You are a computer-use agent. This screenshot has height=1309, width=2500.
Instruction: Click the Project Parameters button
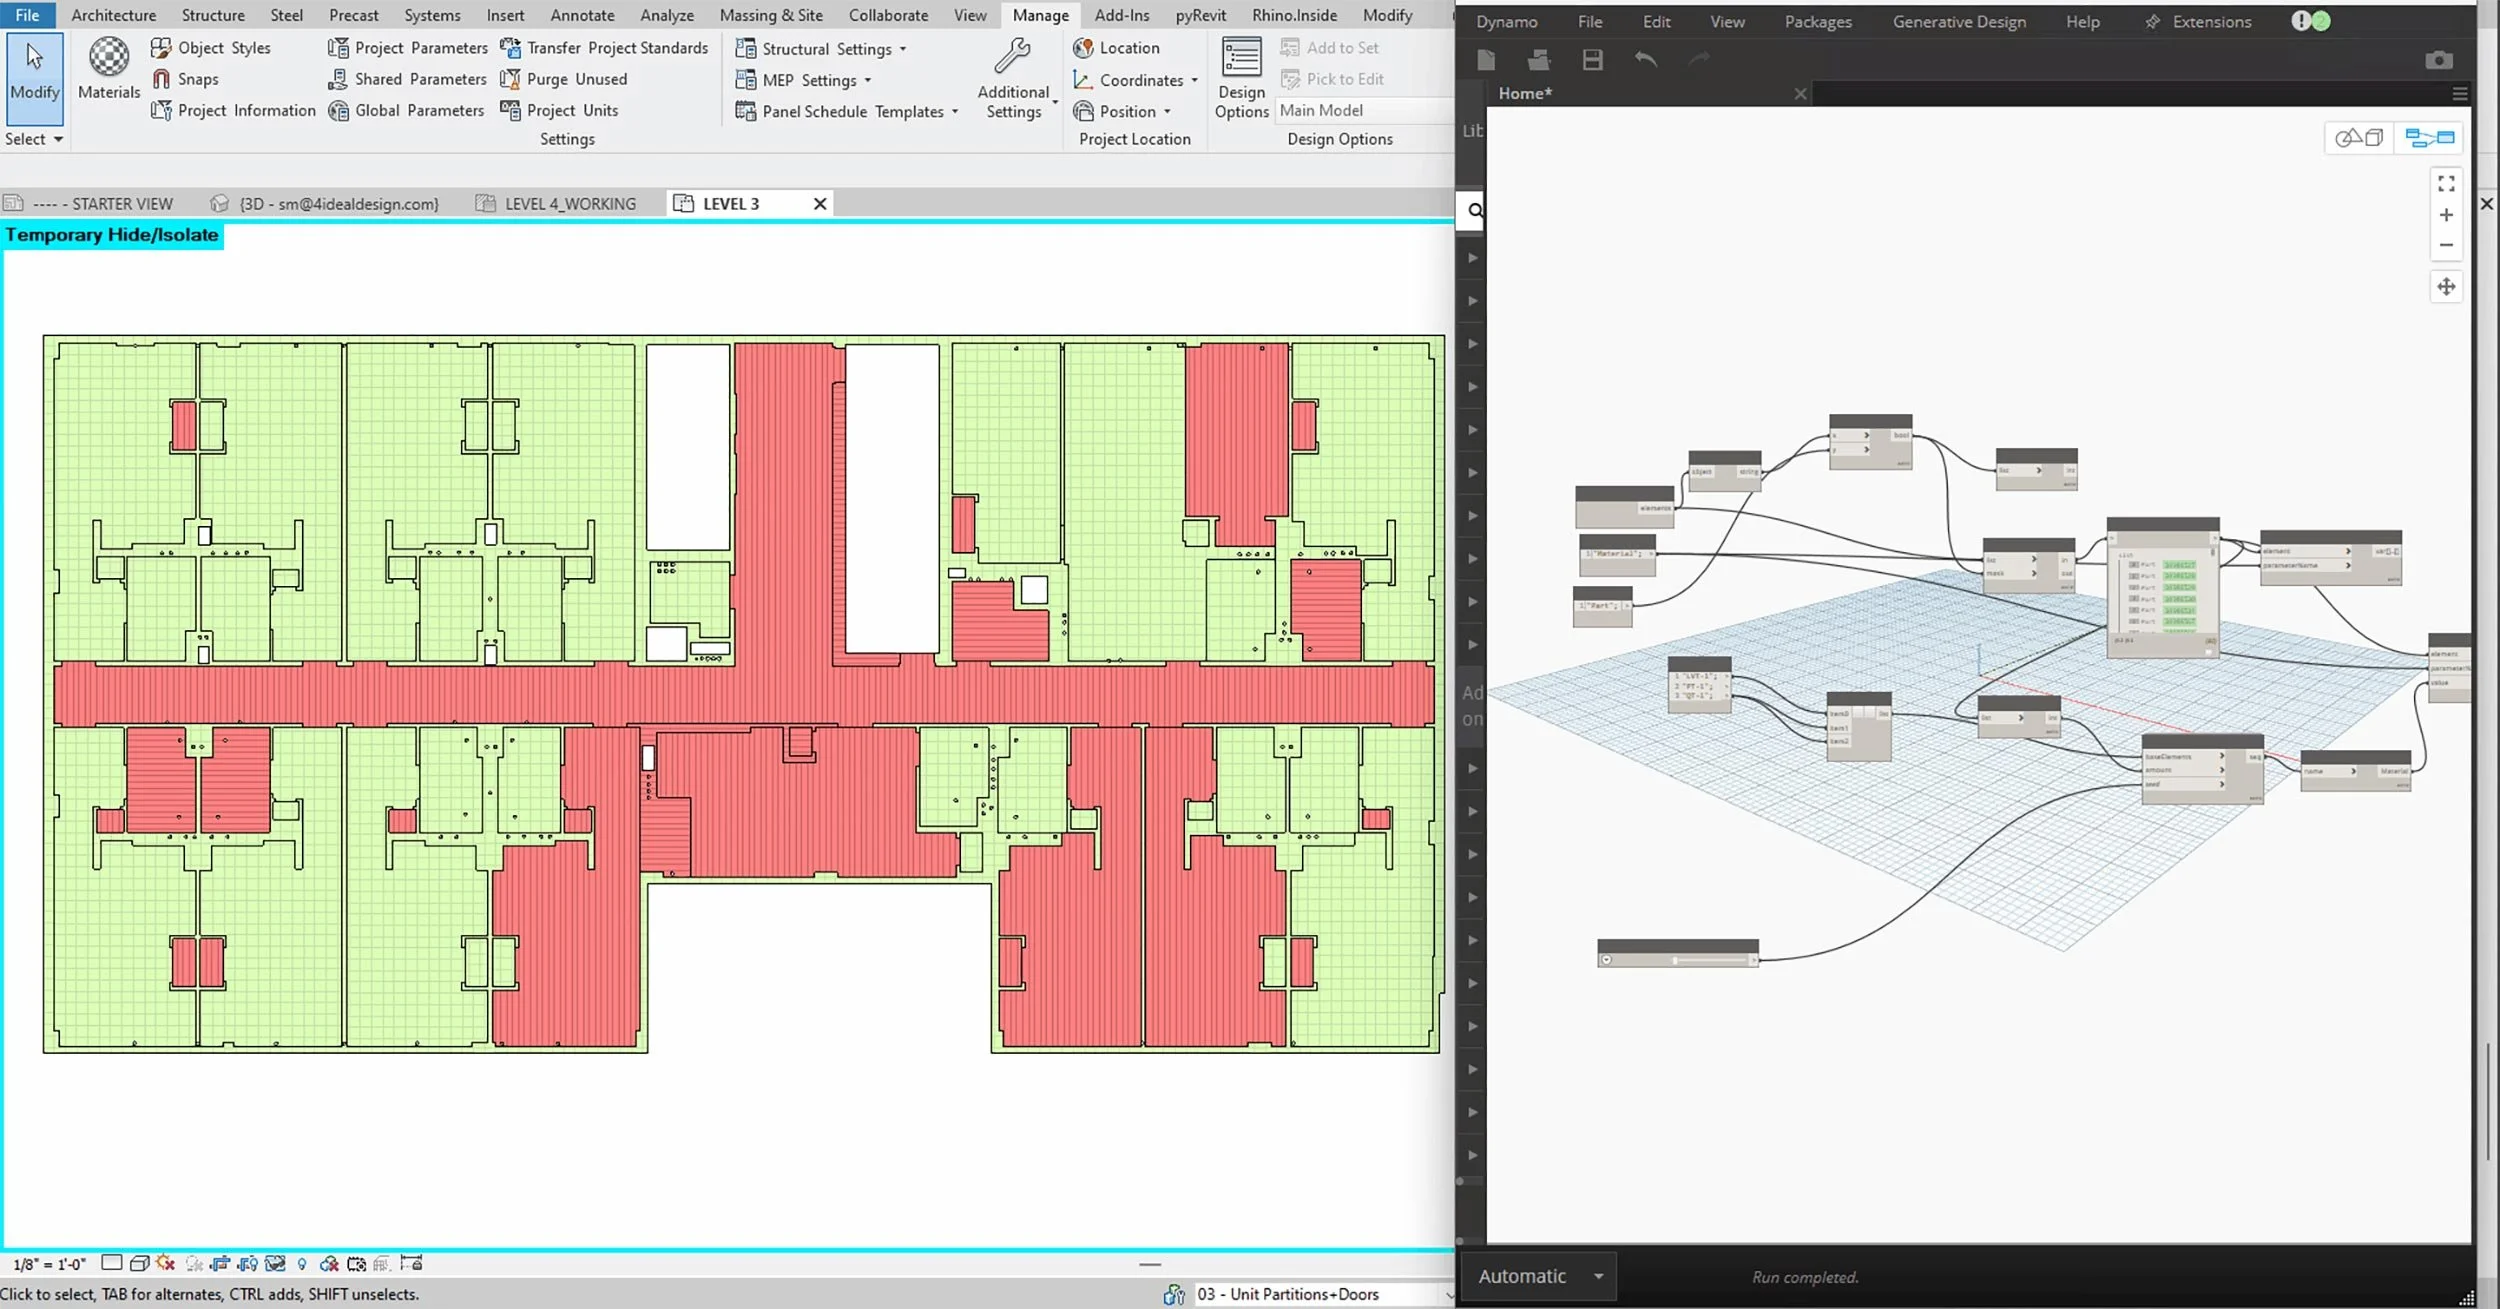coord(408,48)
